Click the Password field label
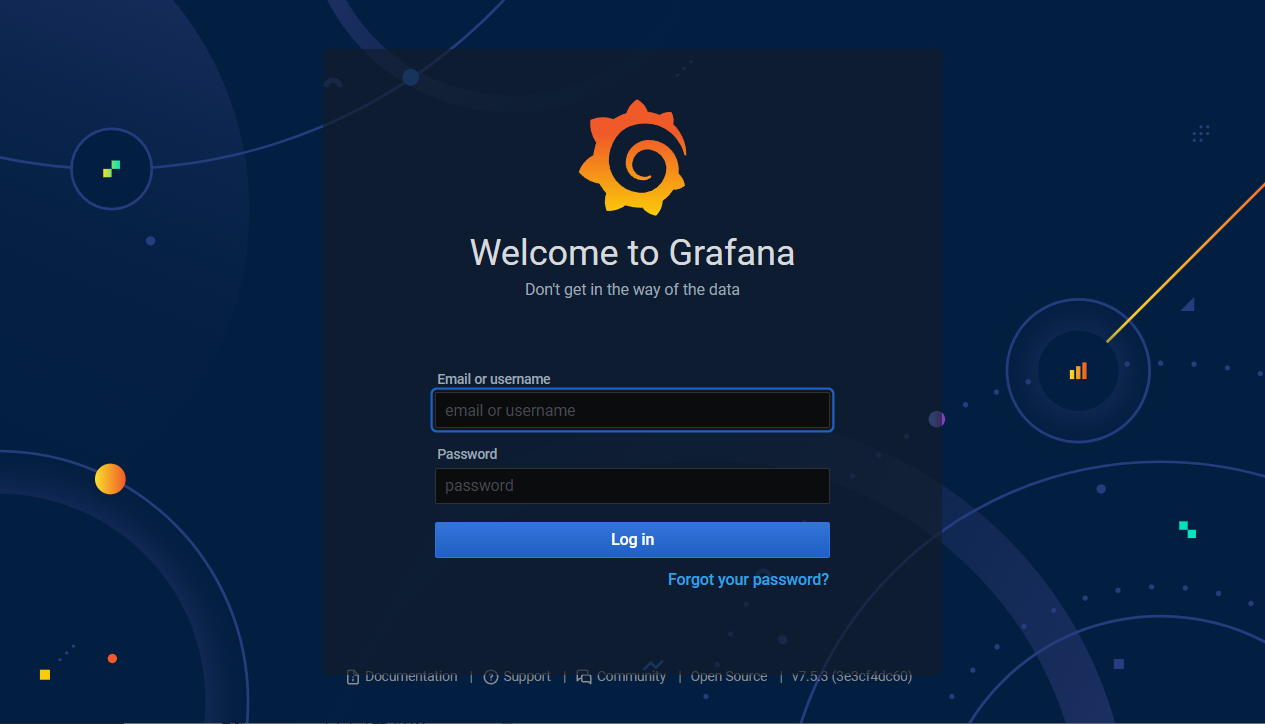This screenshot has width=1265, height=724. coord(467,454)
